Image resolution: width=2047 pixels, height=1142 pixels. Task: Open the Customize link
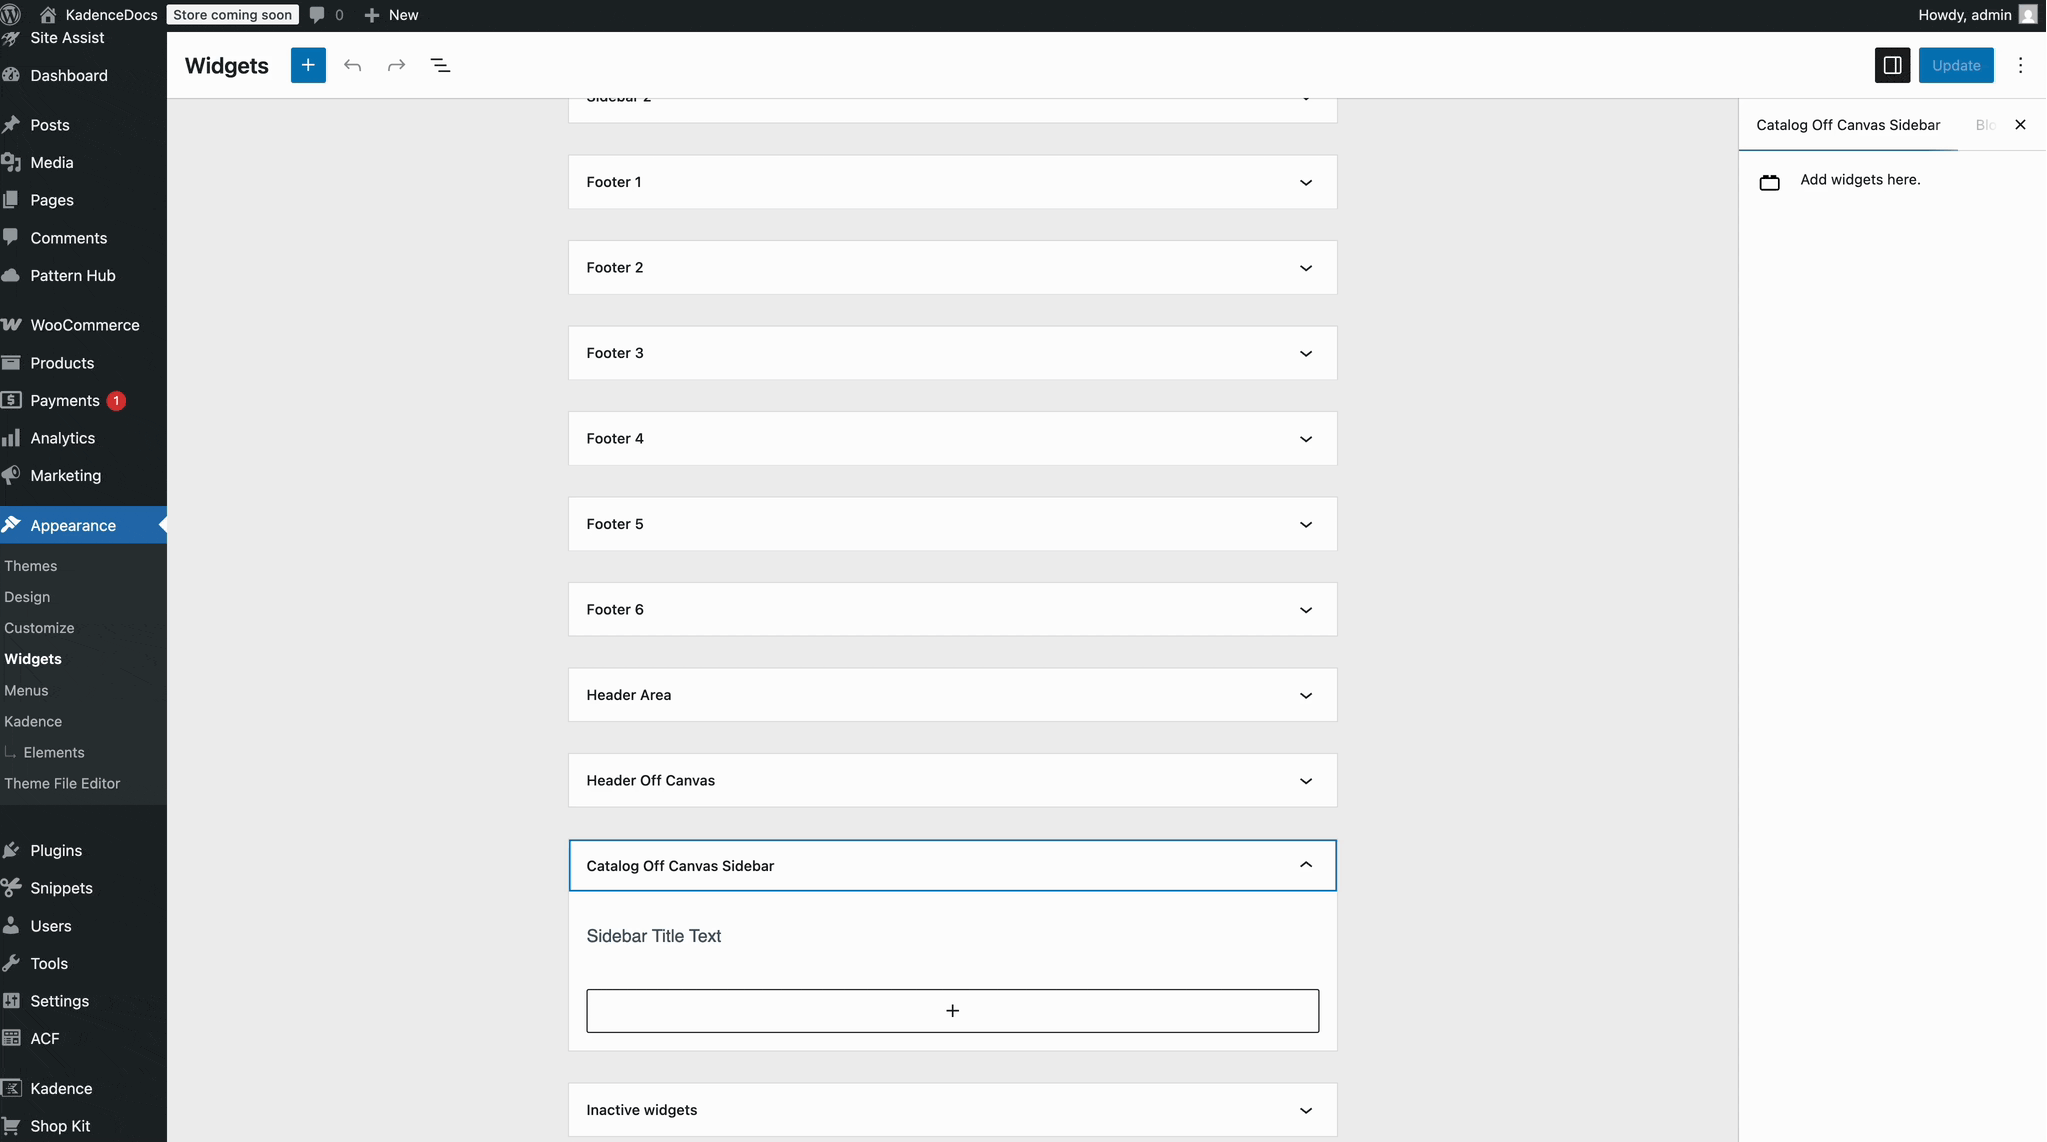(39, 627)
